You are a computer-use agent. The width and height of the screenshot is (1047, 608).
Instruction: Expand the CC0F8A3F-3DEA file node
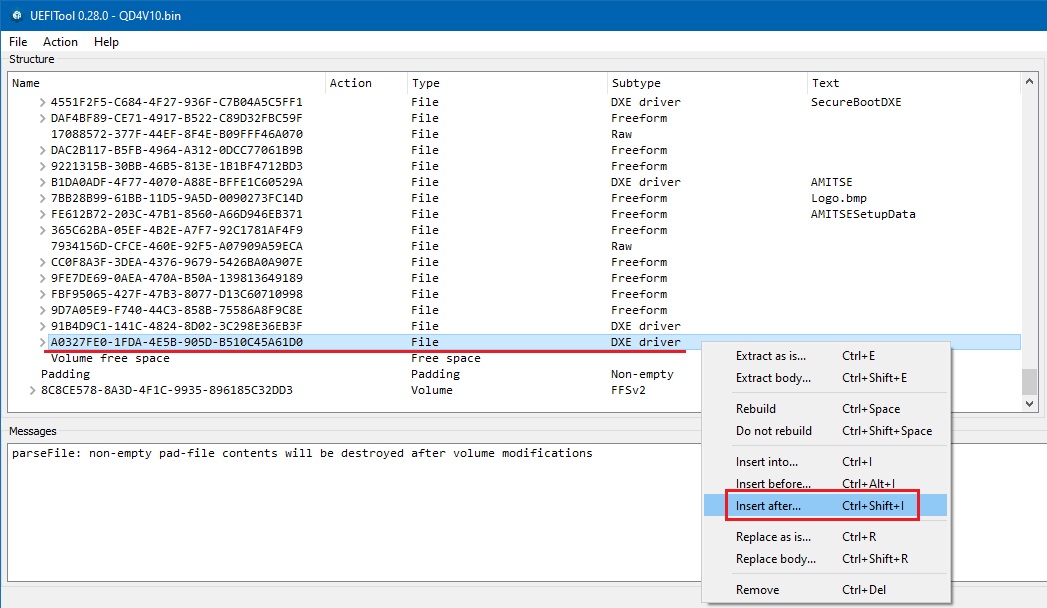click(x=43, y=262)
